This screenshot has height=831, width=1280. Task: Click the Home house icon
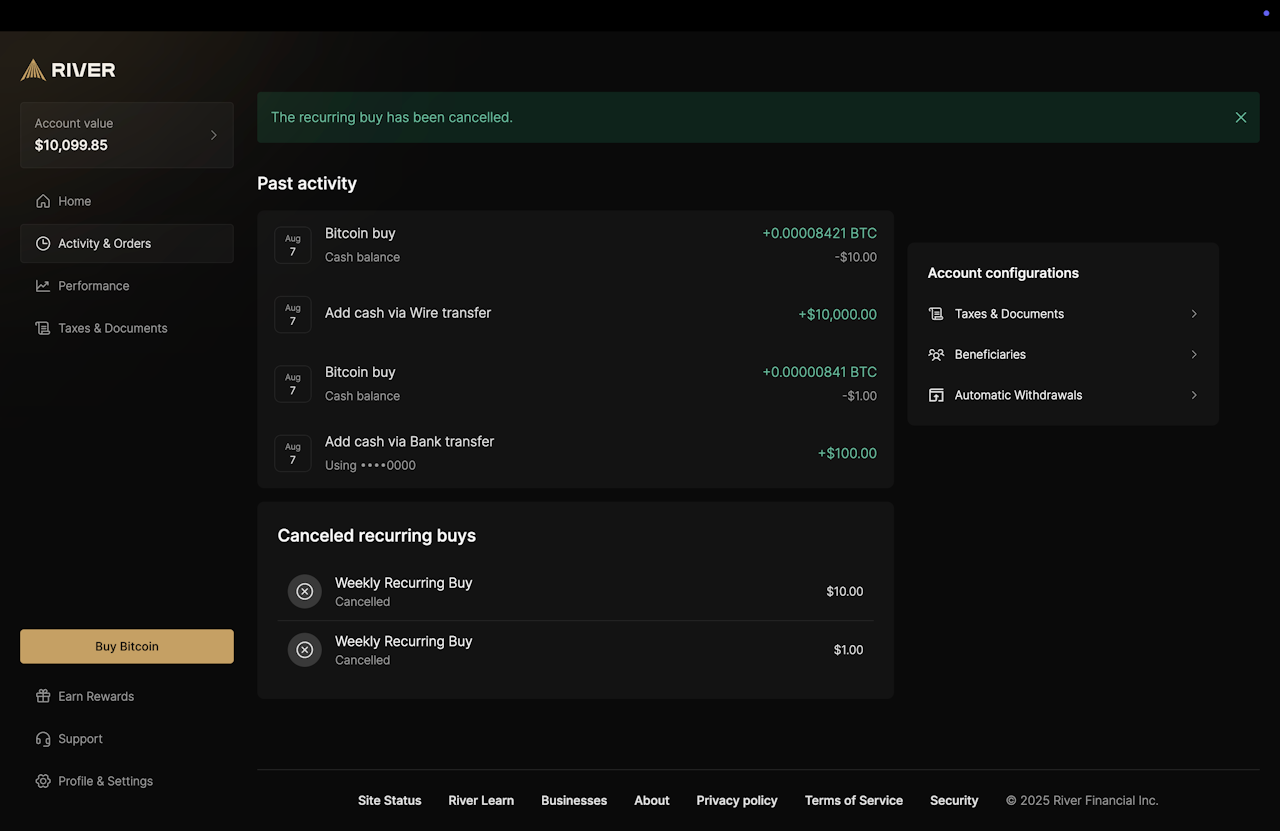(43, 201)
